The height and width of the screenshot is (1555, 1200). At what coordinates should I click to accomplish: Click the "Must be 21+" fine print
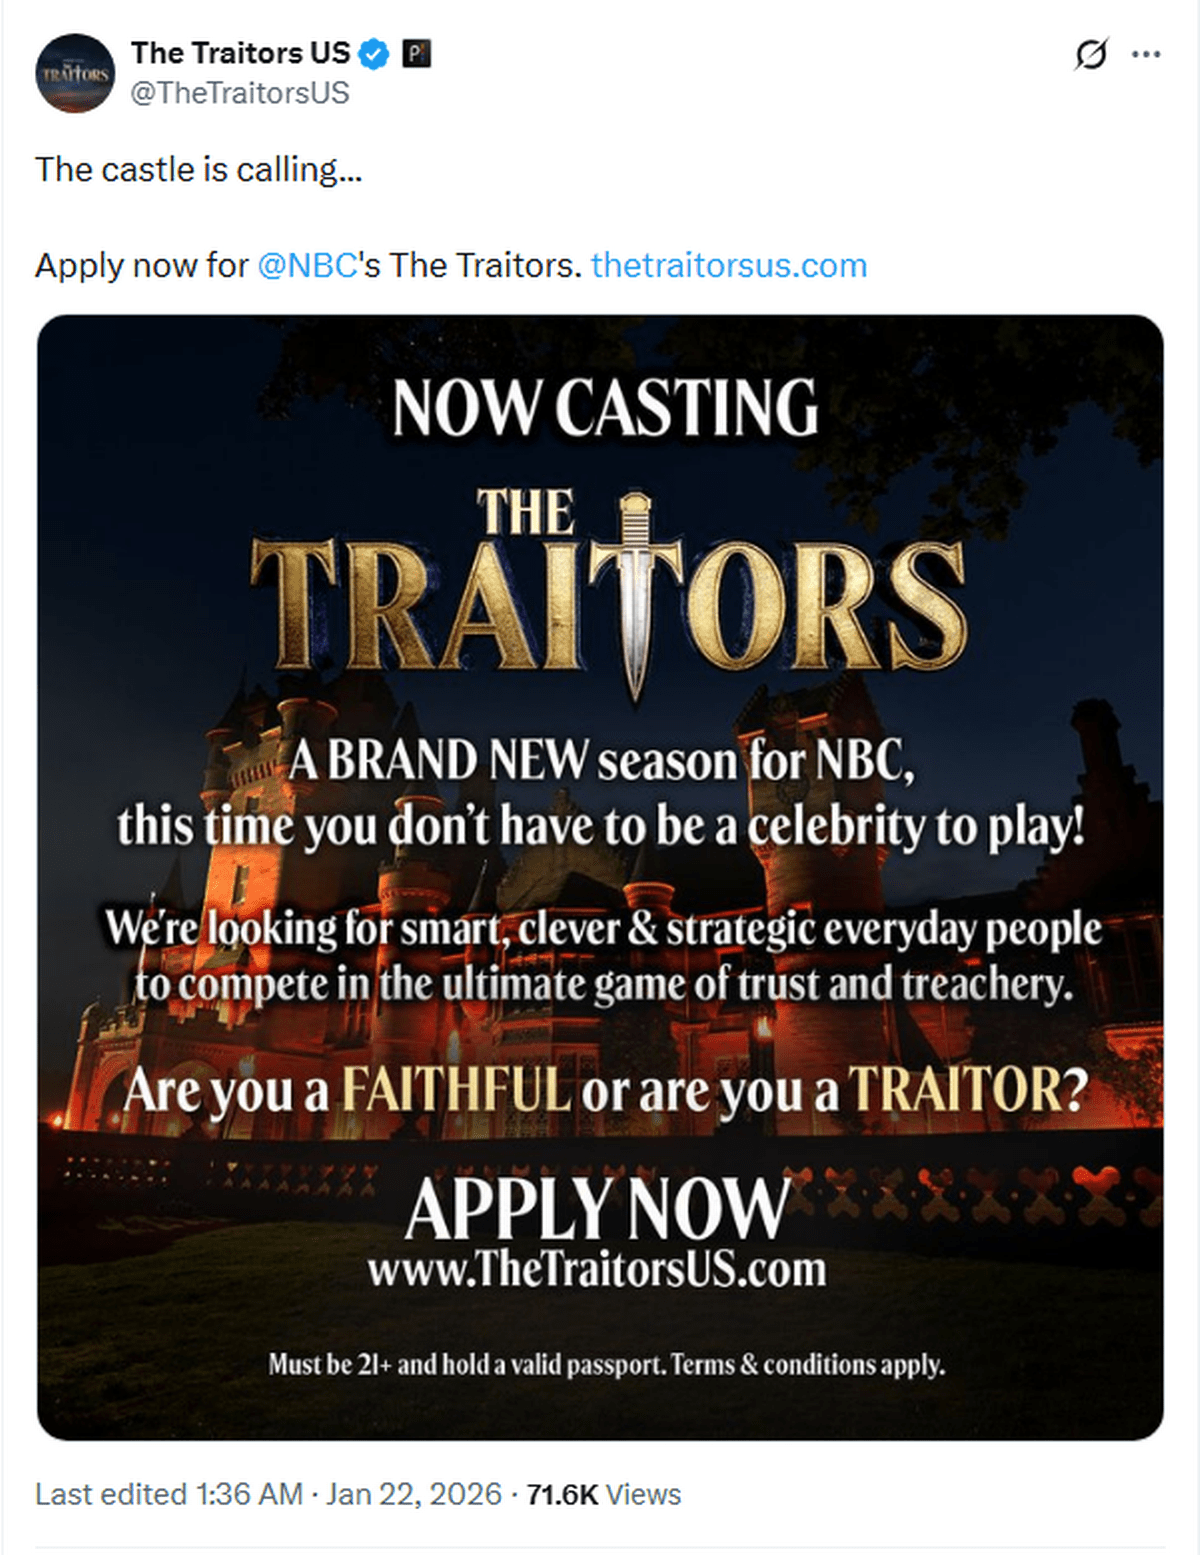(x=606, y=1364)
